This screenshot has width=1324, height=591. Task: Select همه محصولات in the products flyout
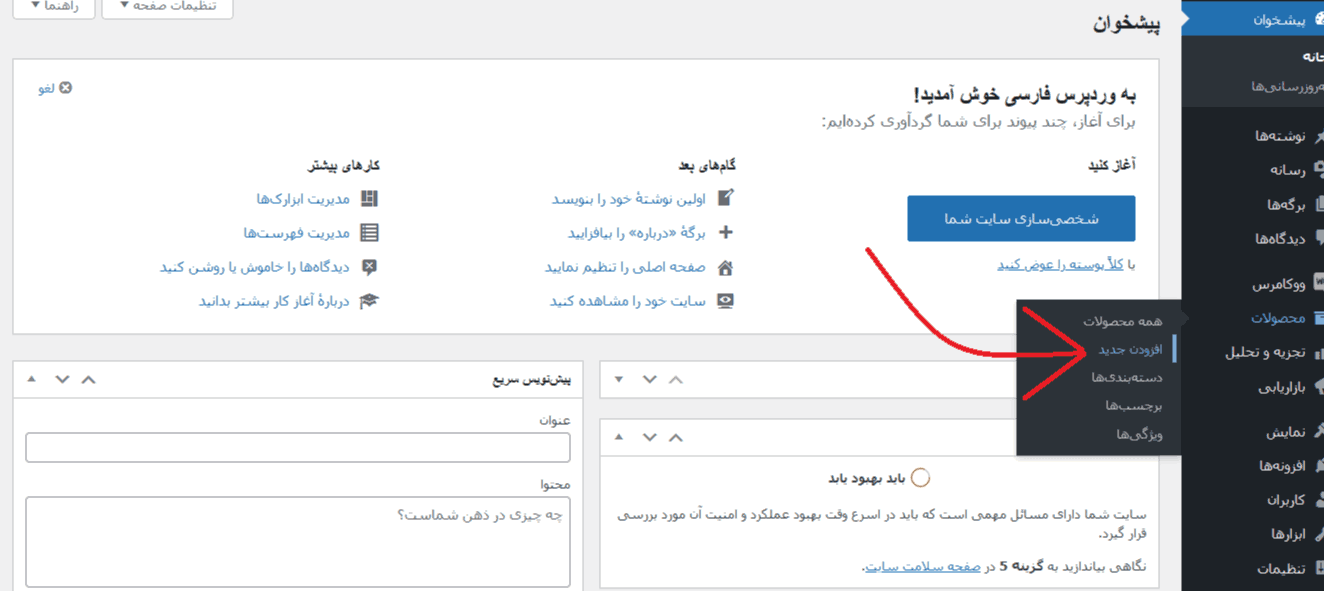coord(1122,321)
